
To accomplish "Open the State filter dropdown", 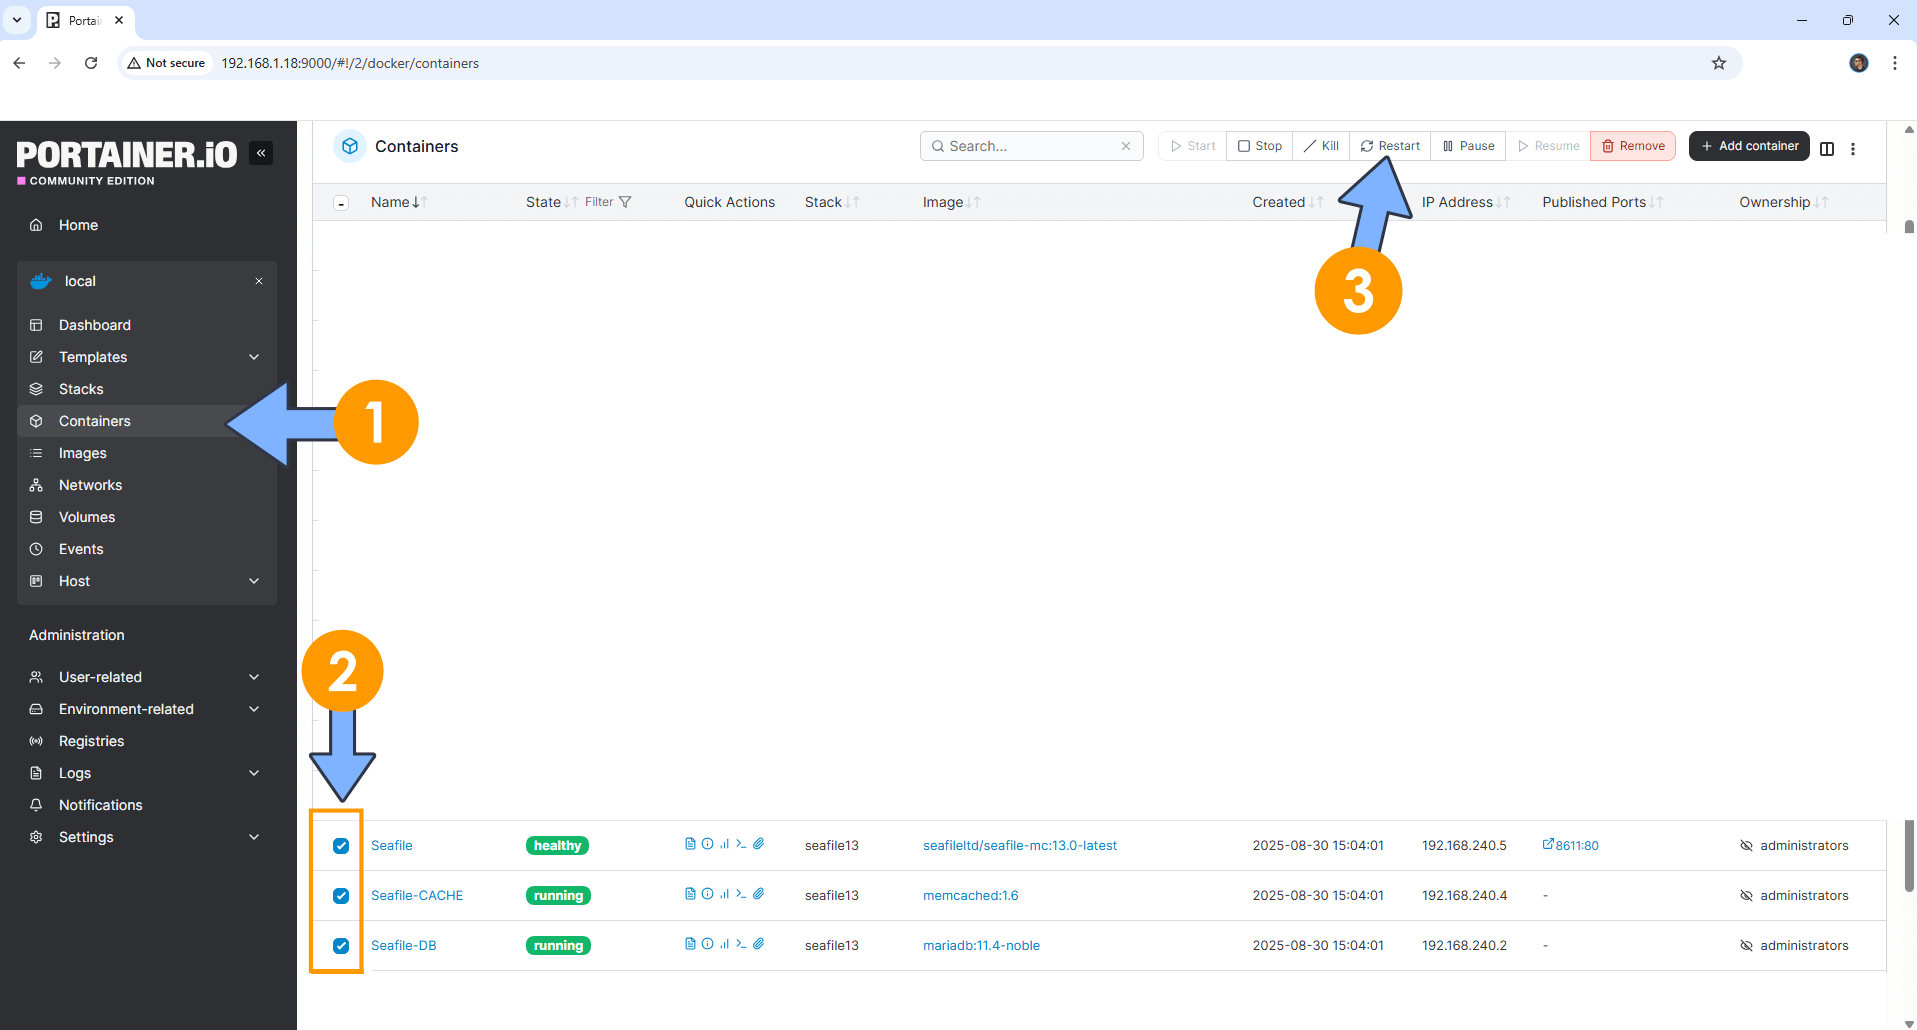I will (608, 202).
